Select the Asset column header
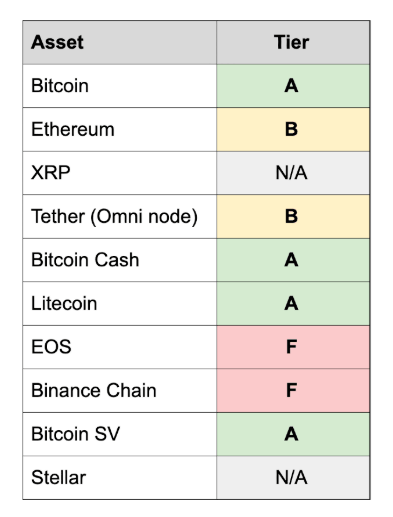The width and height of the screenshot is (393, 517). point(120,42)
